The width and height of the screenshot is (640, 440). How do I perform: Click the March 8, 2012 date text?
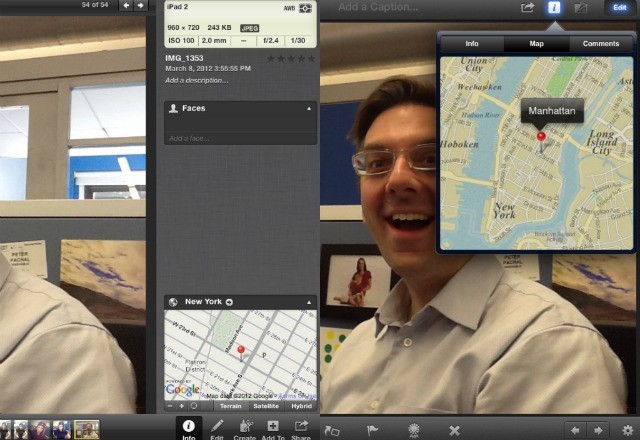[x=208, y=69]
